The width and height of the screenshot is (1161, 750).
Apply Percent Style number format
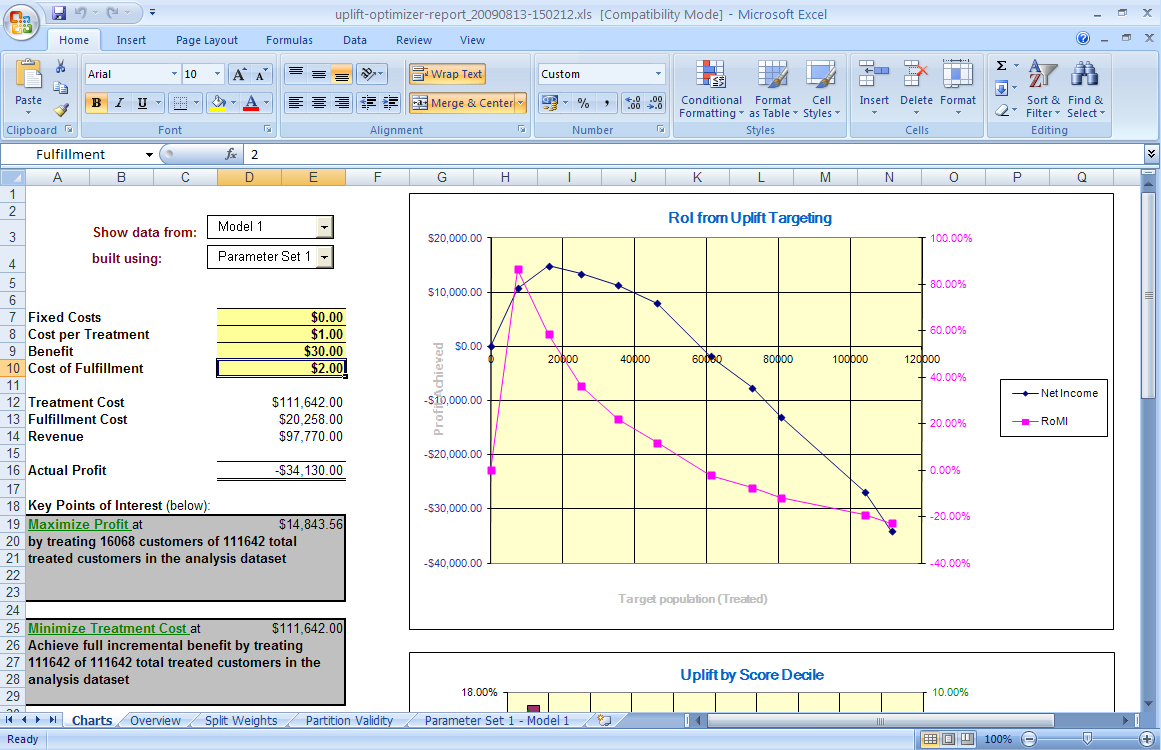point(583,103)
